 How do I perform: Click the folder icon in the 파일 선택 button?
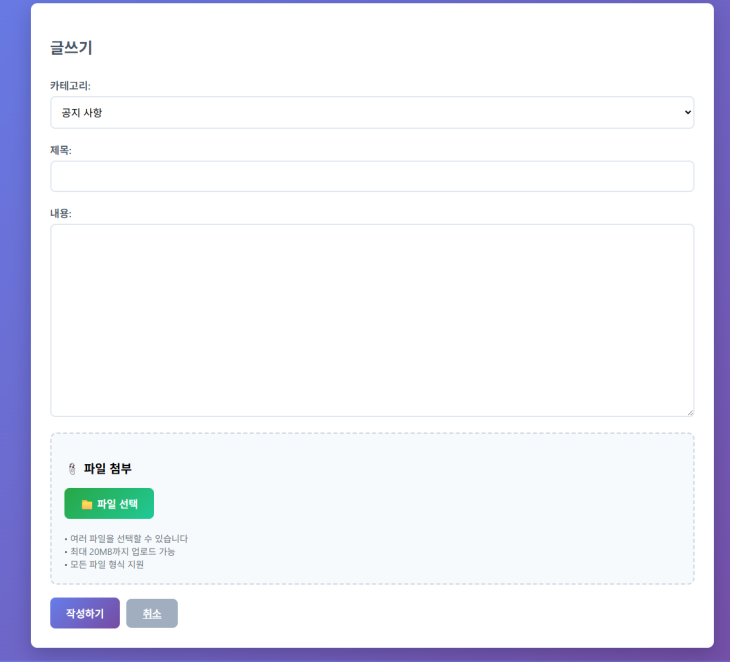pos(87,504)
